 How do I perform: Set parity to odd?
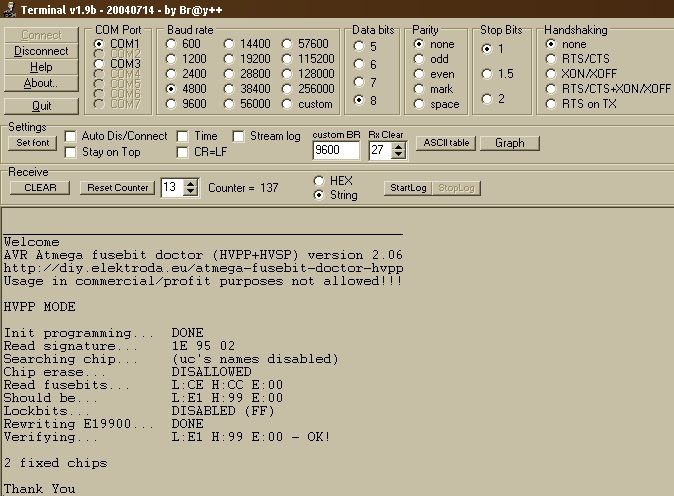coord(419,59)
